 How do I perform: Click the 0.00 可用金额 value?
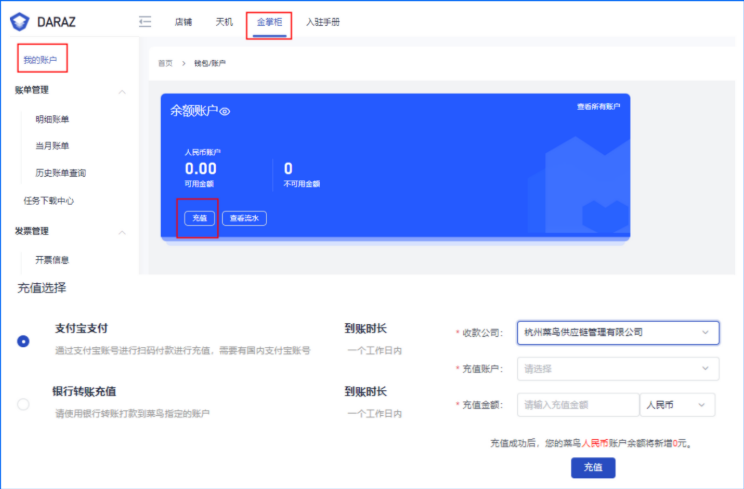[201, 168]
